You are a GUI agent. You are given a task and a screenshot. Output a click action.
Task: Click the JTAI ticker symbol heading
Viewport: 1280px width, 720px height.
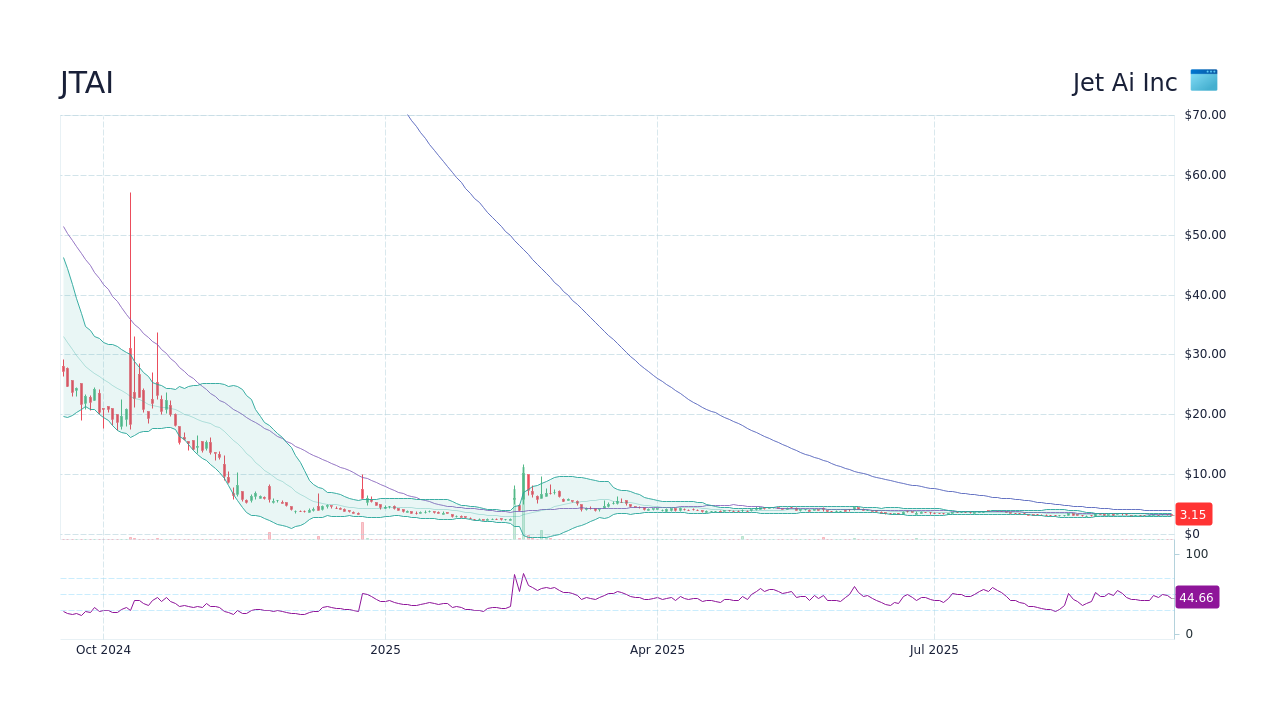(x=86, y=83)
